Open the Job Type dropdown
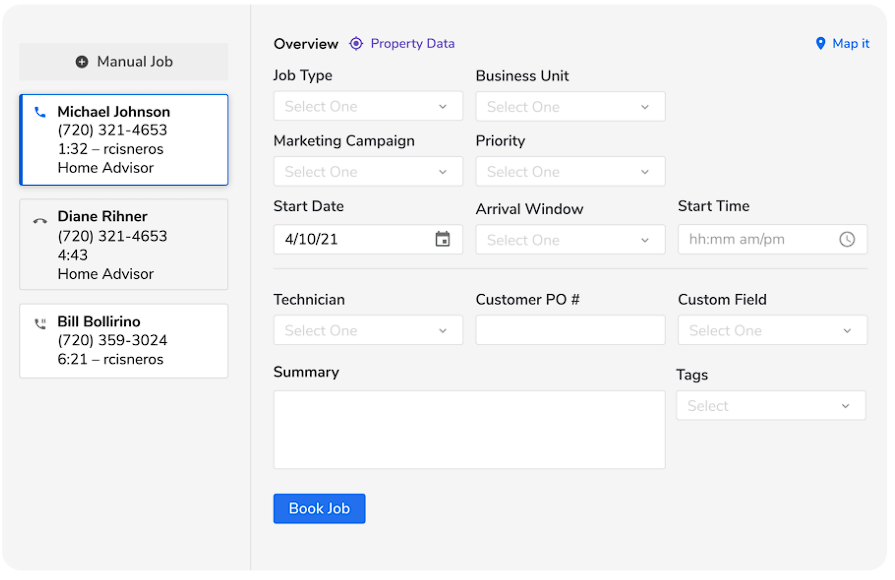This screenshot has width=895, height=580. coord(367,107)
